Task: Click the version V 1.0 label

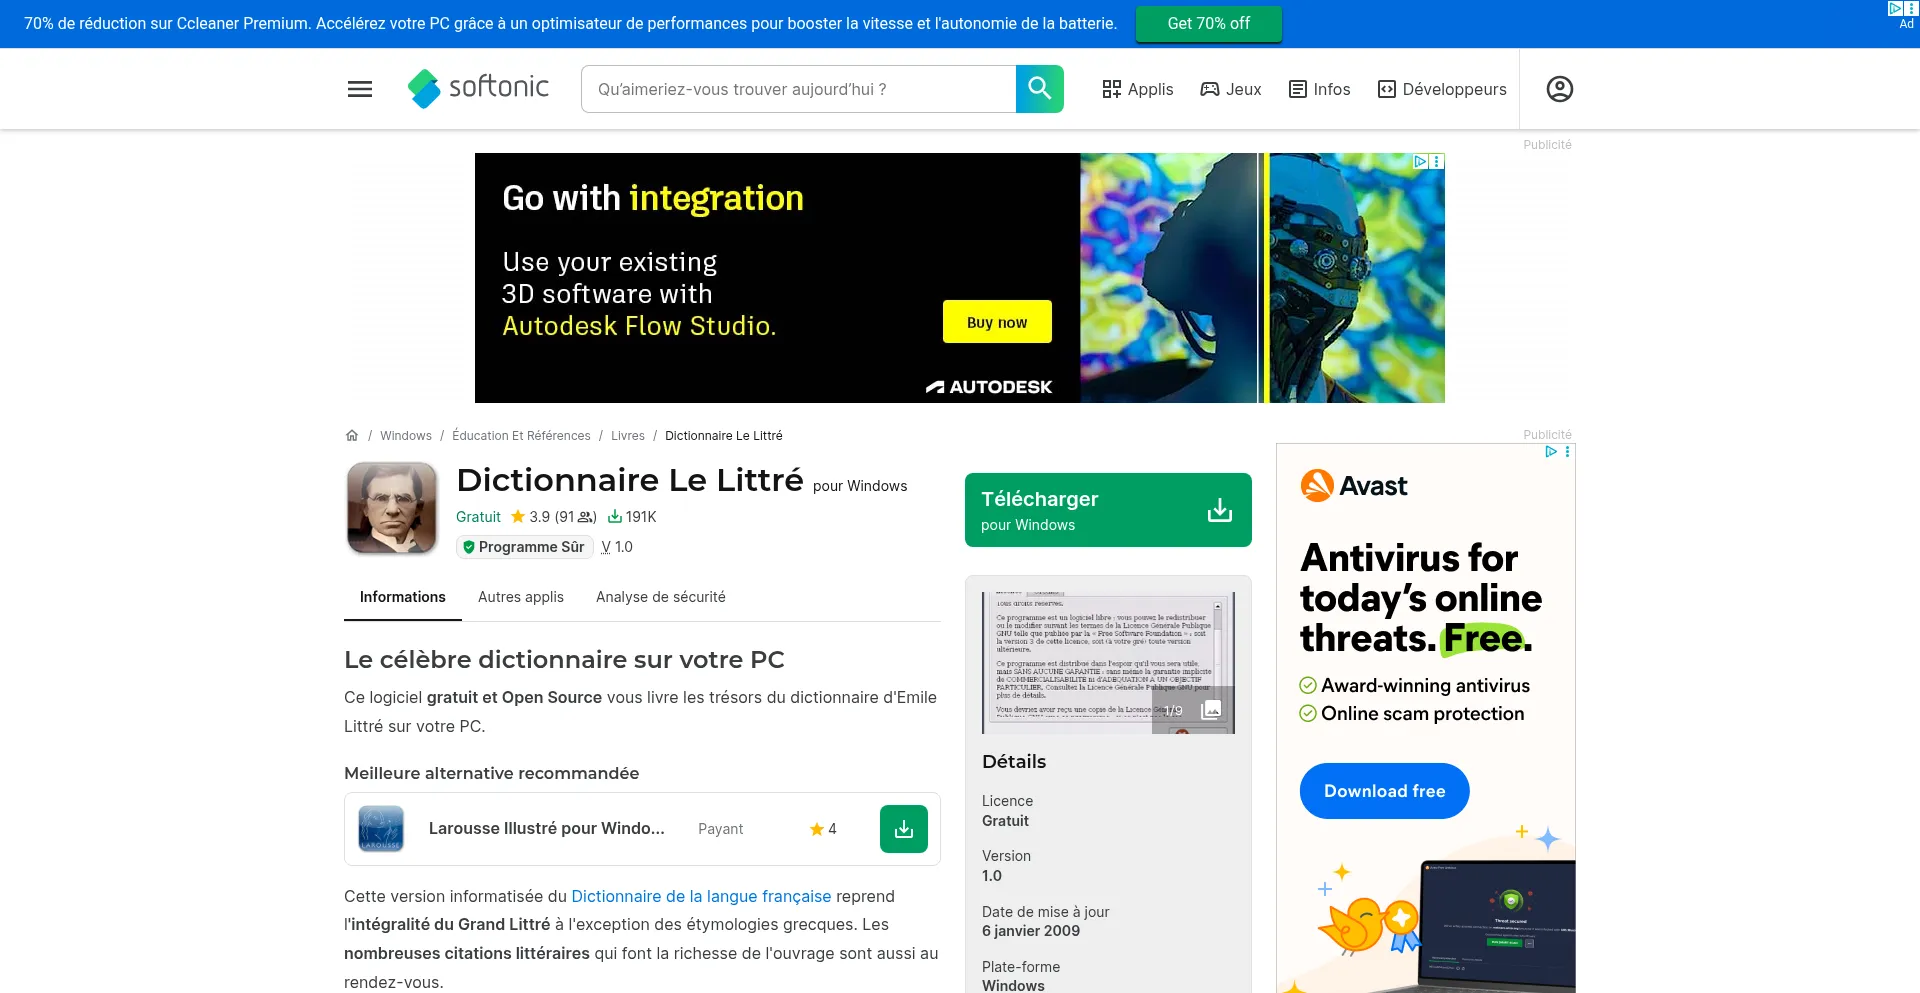Action: tap(617, 547)
